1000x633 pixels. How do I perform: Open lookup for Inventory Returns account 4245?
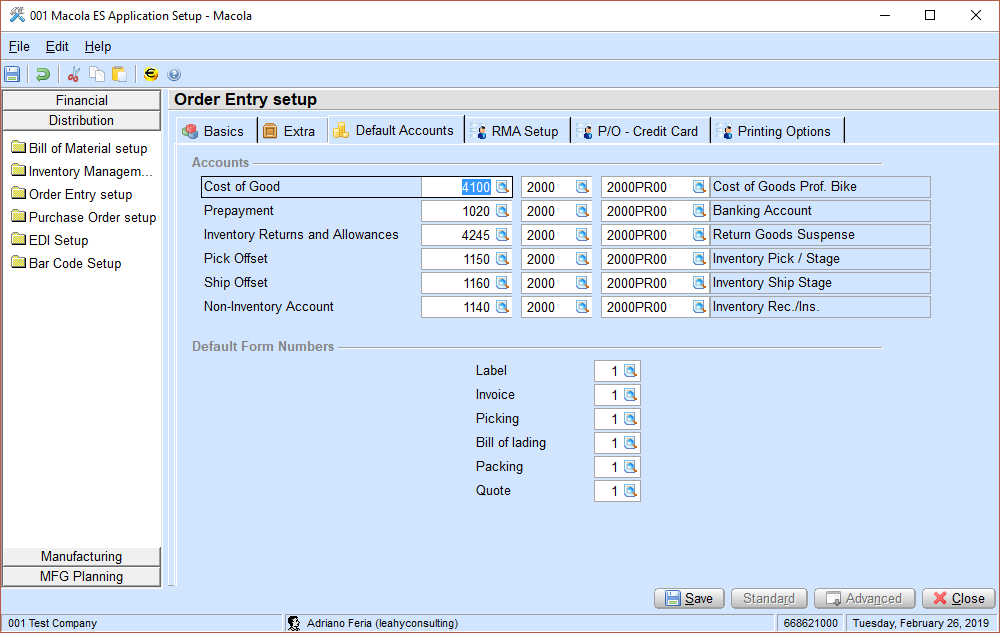[503, 235]
